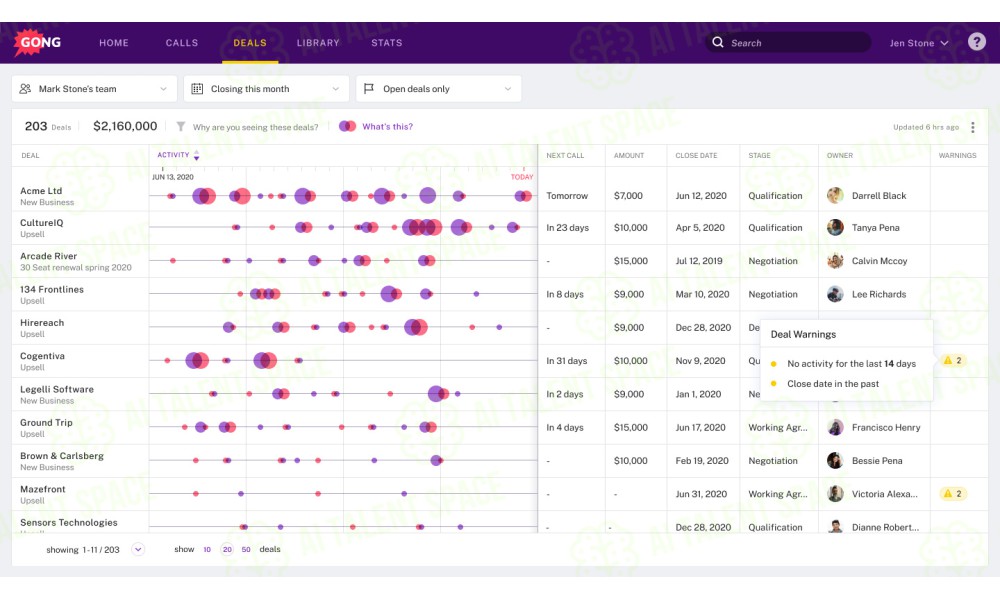This screenshot has width=1000, height=600.
Task: Open the Brown & Carlsberg deal
Action: click(x=62, y=455)
